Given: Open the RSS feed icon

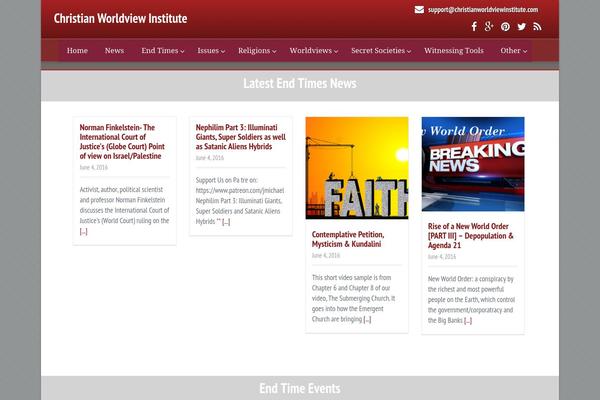Looking at the screenshot, I should 537,26.
